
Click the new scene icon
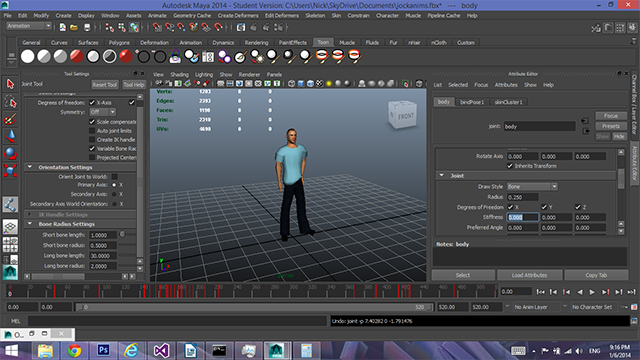[63, 27]
